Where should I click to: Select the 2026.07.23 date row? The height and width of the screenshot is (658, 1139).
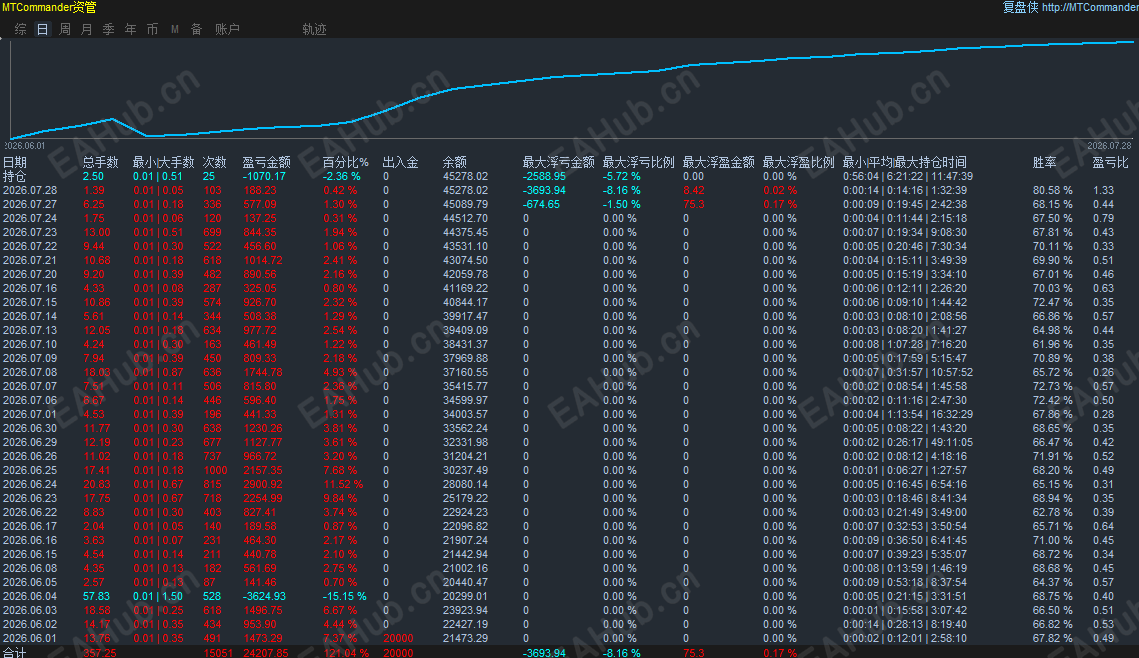30,232
